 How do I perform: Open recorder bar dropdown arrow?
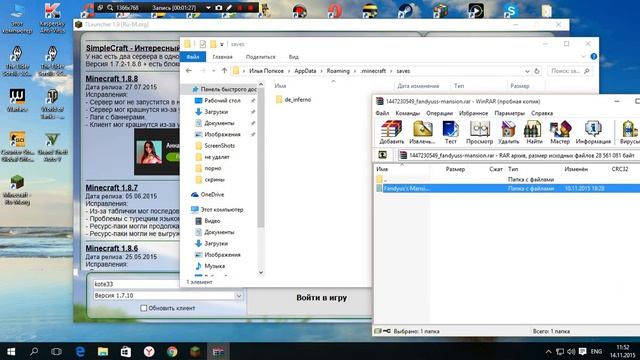click(x=208, y=8)
